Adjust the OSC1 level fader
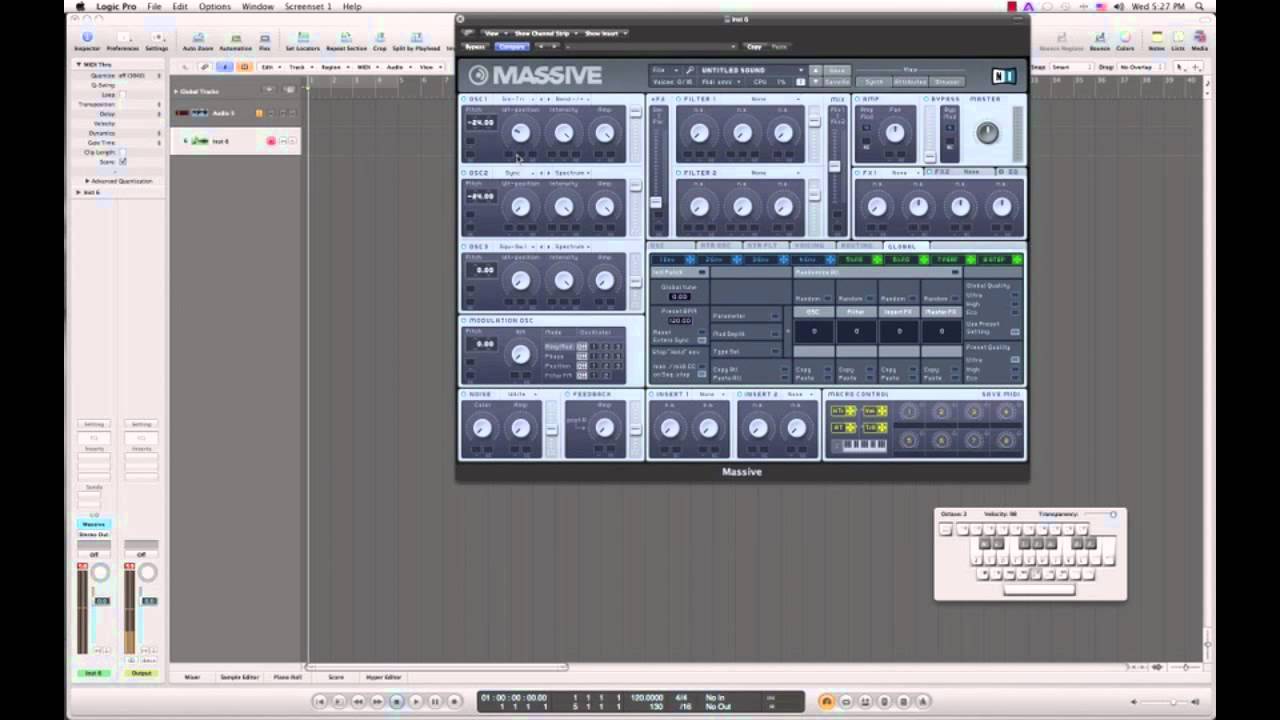 click(635, 114)
